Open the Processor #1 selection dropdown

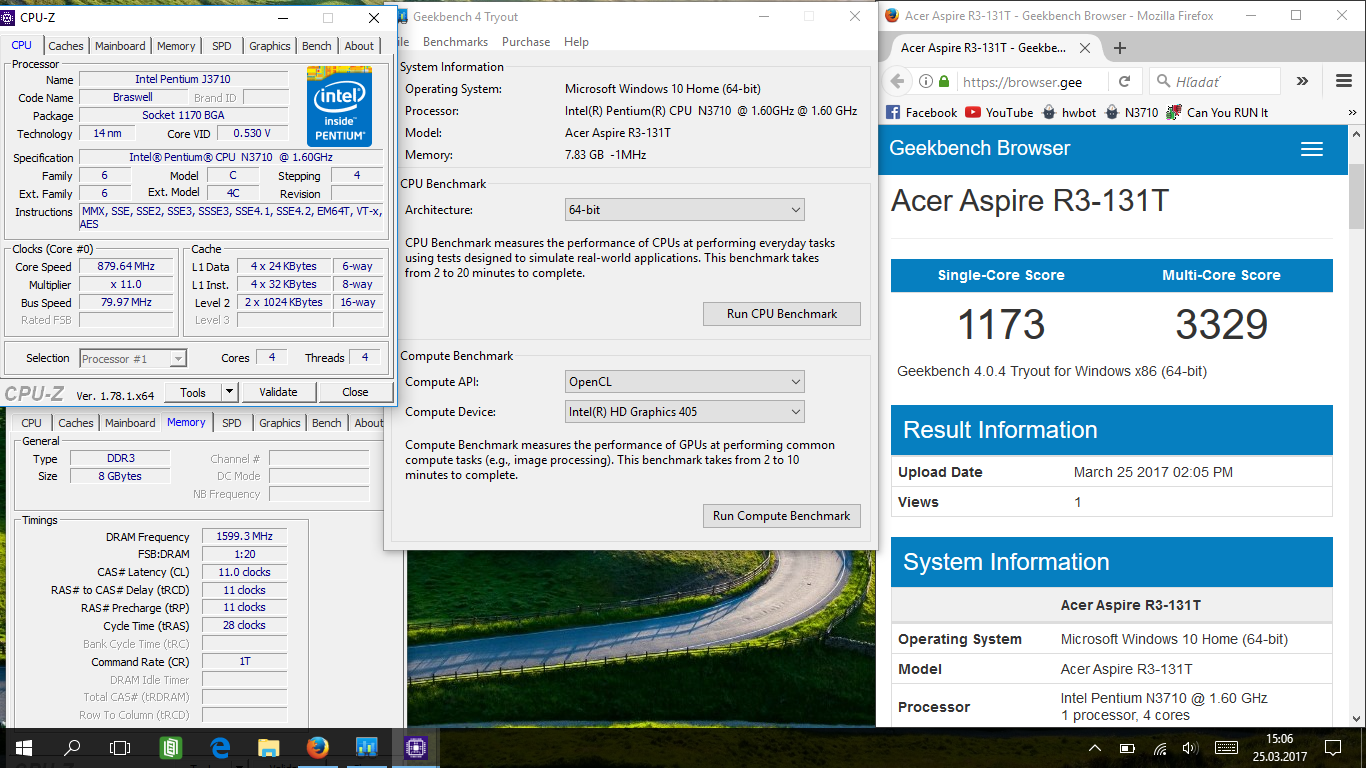133,359
